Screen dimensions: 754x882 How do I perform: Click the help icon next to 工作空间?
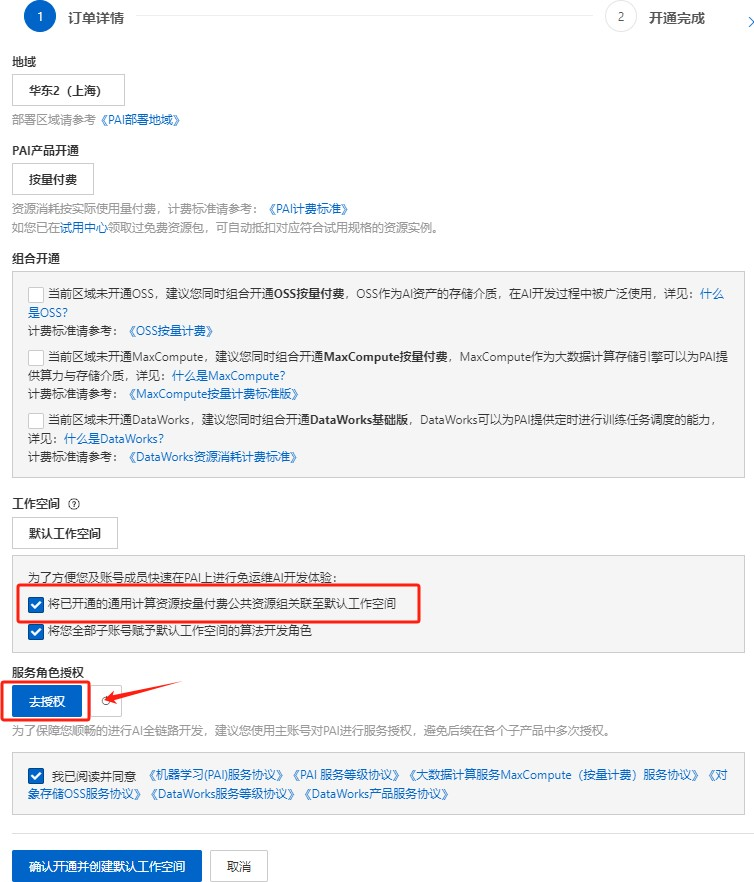(74, 504)
